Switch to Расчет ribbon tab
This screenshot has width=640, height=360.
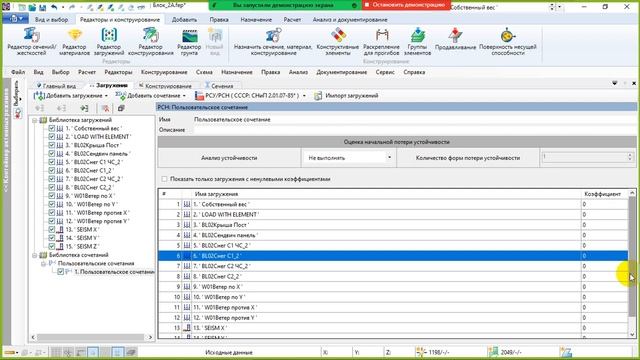pos(292,20)
